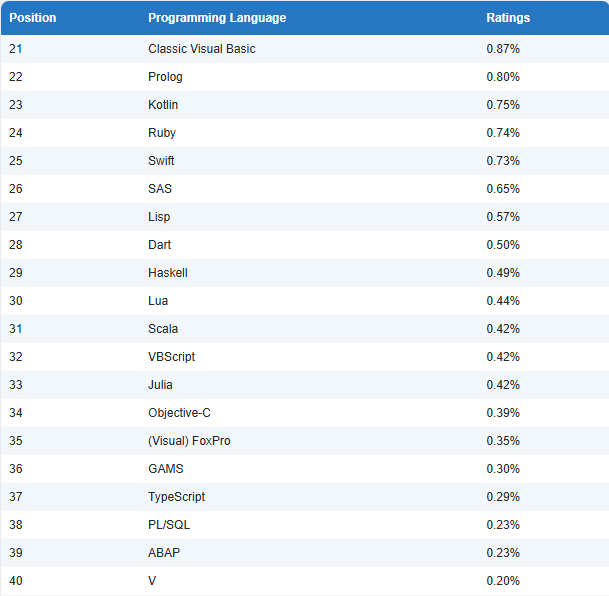The height and width of the screenshot is (596, 609).
Task: Click the V language name
Action: (x=152, y=580)
